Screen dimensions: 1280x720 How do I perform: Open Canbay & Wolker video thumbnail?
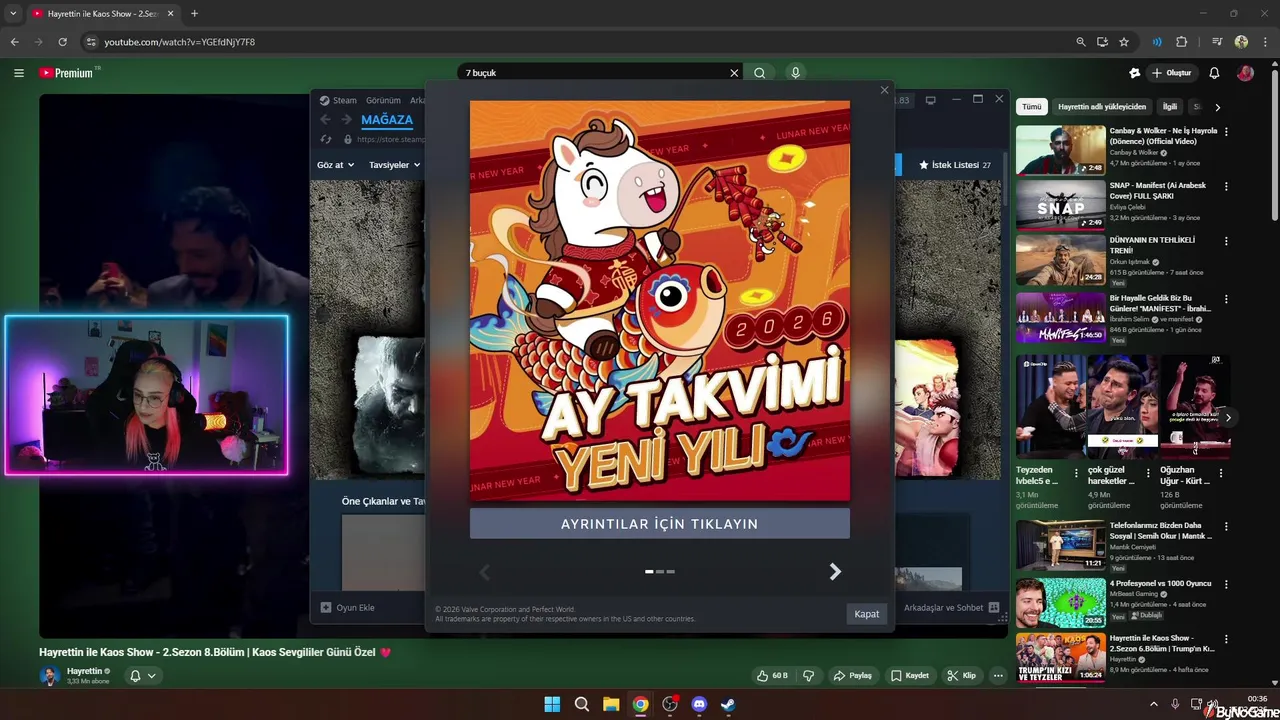coord(1061,150)
